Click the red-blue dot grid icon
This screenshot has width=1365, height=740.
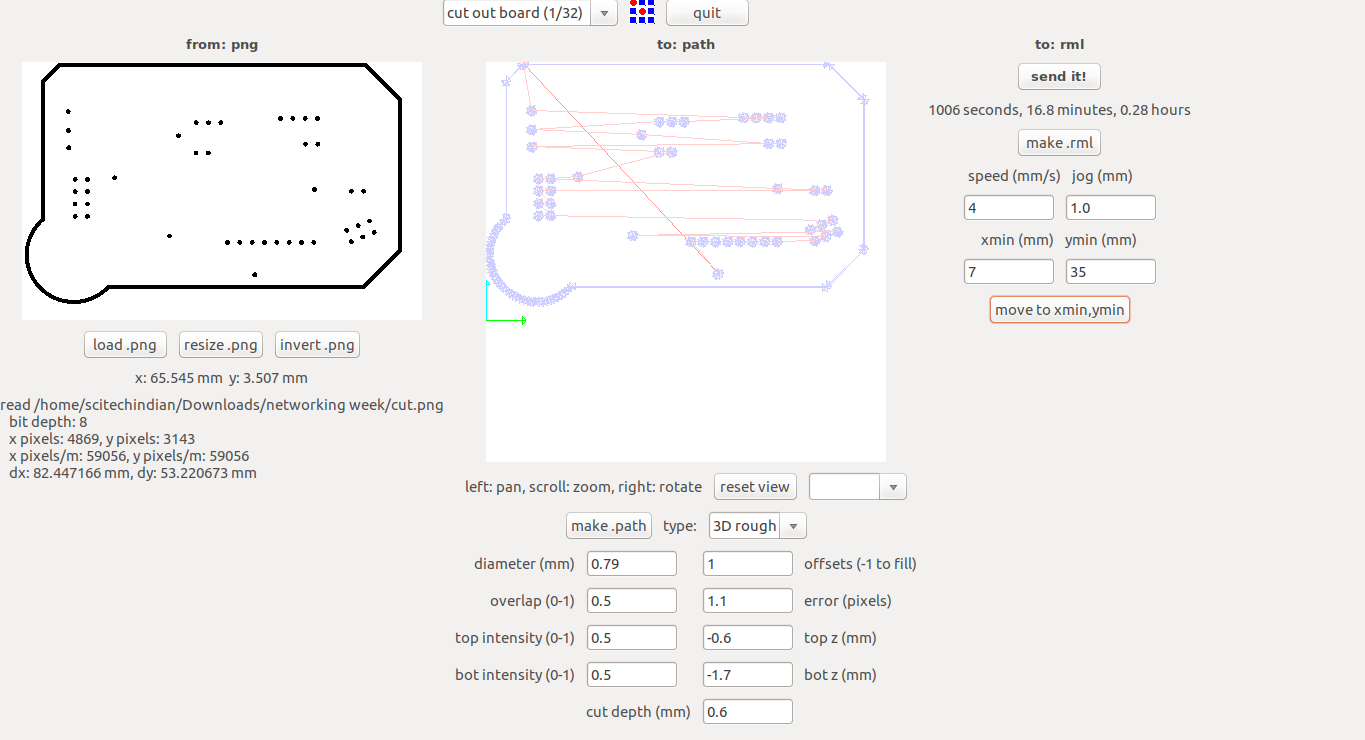pyautogui.click(x=642, y=12)
